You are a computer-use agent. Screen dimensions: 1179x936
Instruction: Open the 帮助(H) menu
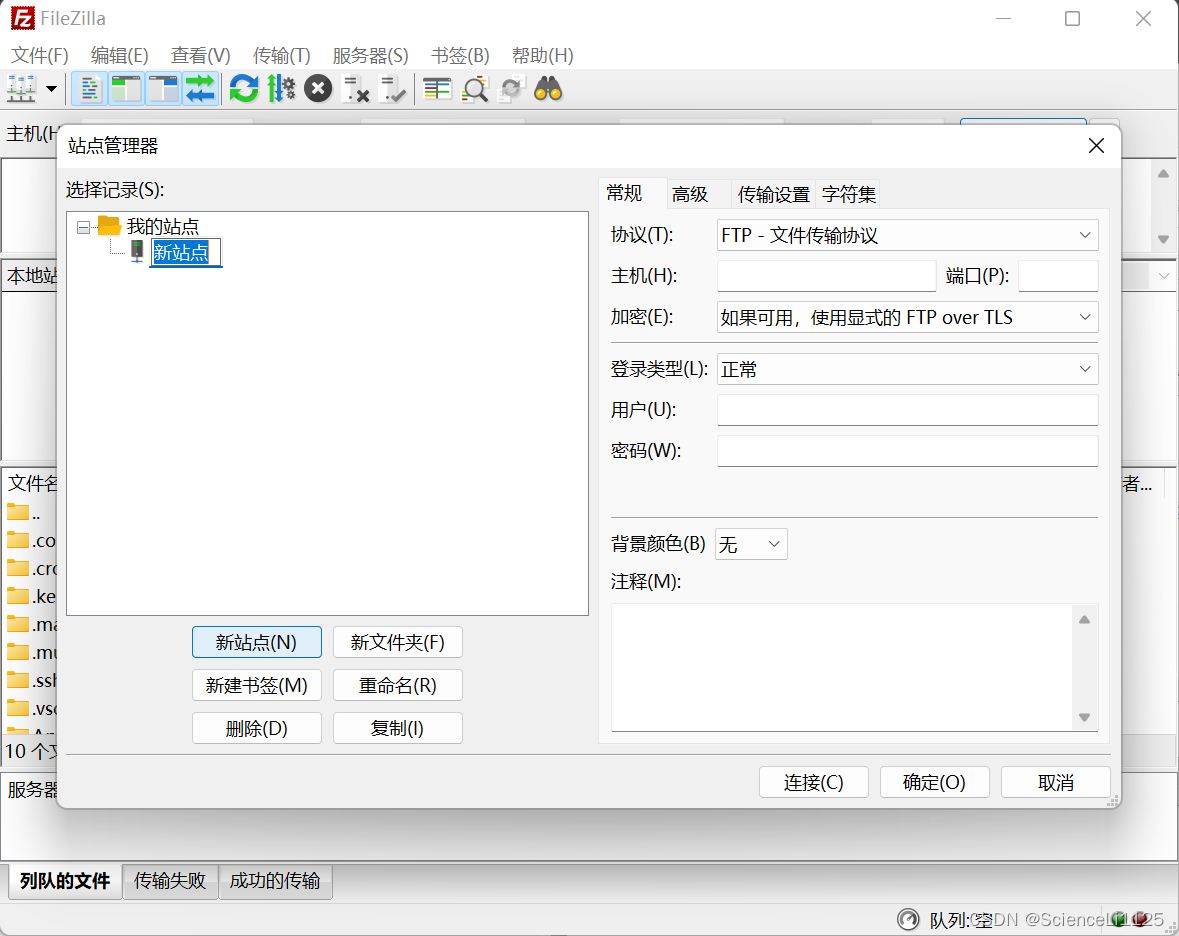click(x=542, y=56)
